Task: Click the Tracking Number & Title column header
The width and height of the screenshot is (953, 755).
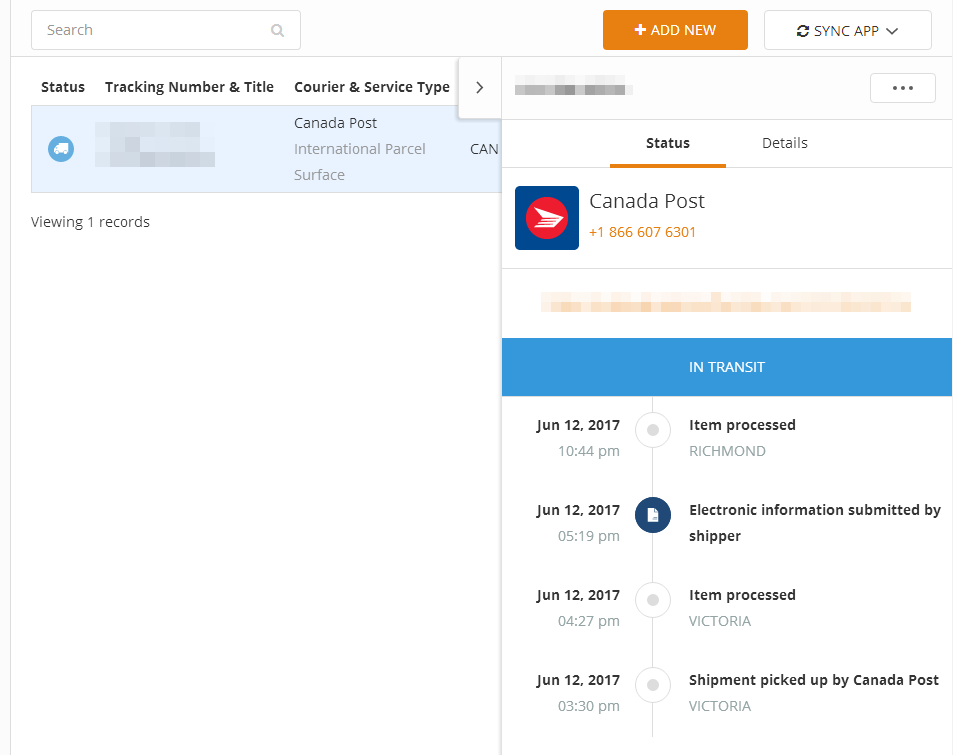Action: 190,87
